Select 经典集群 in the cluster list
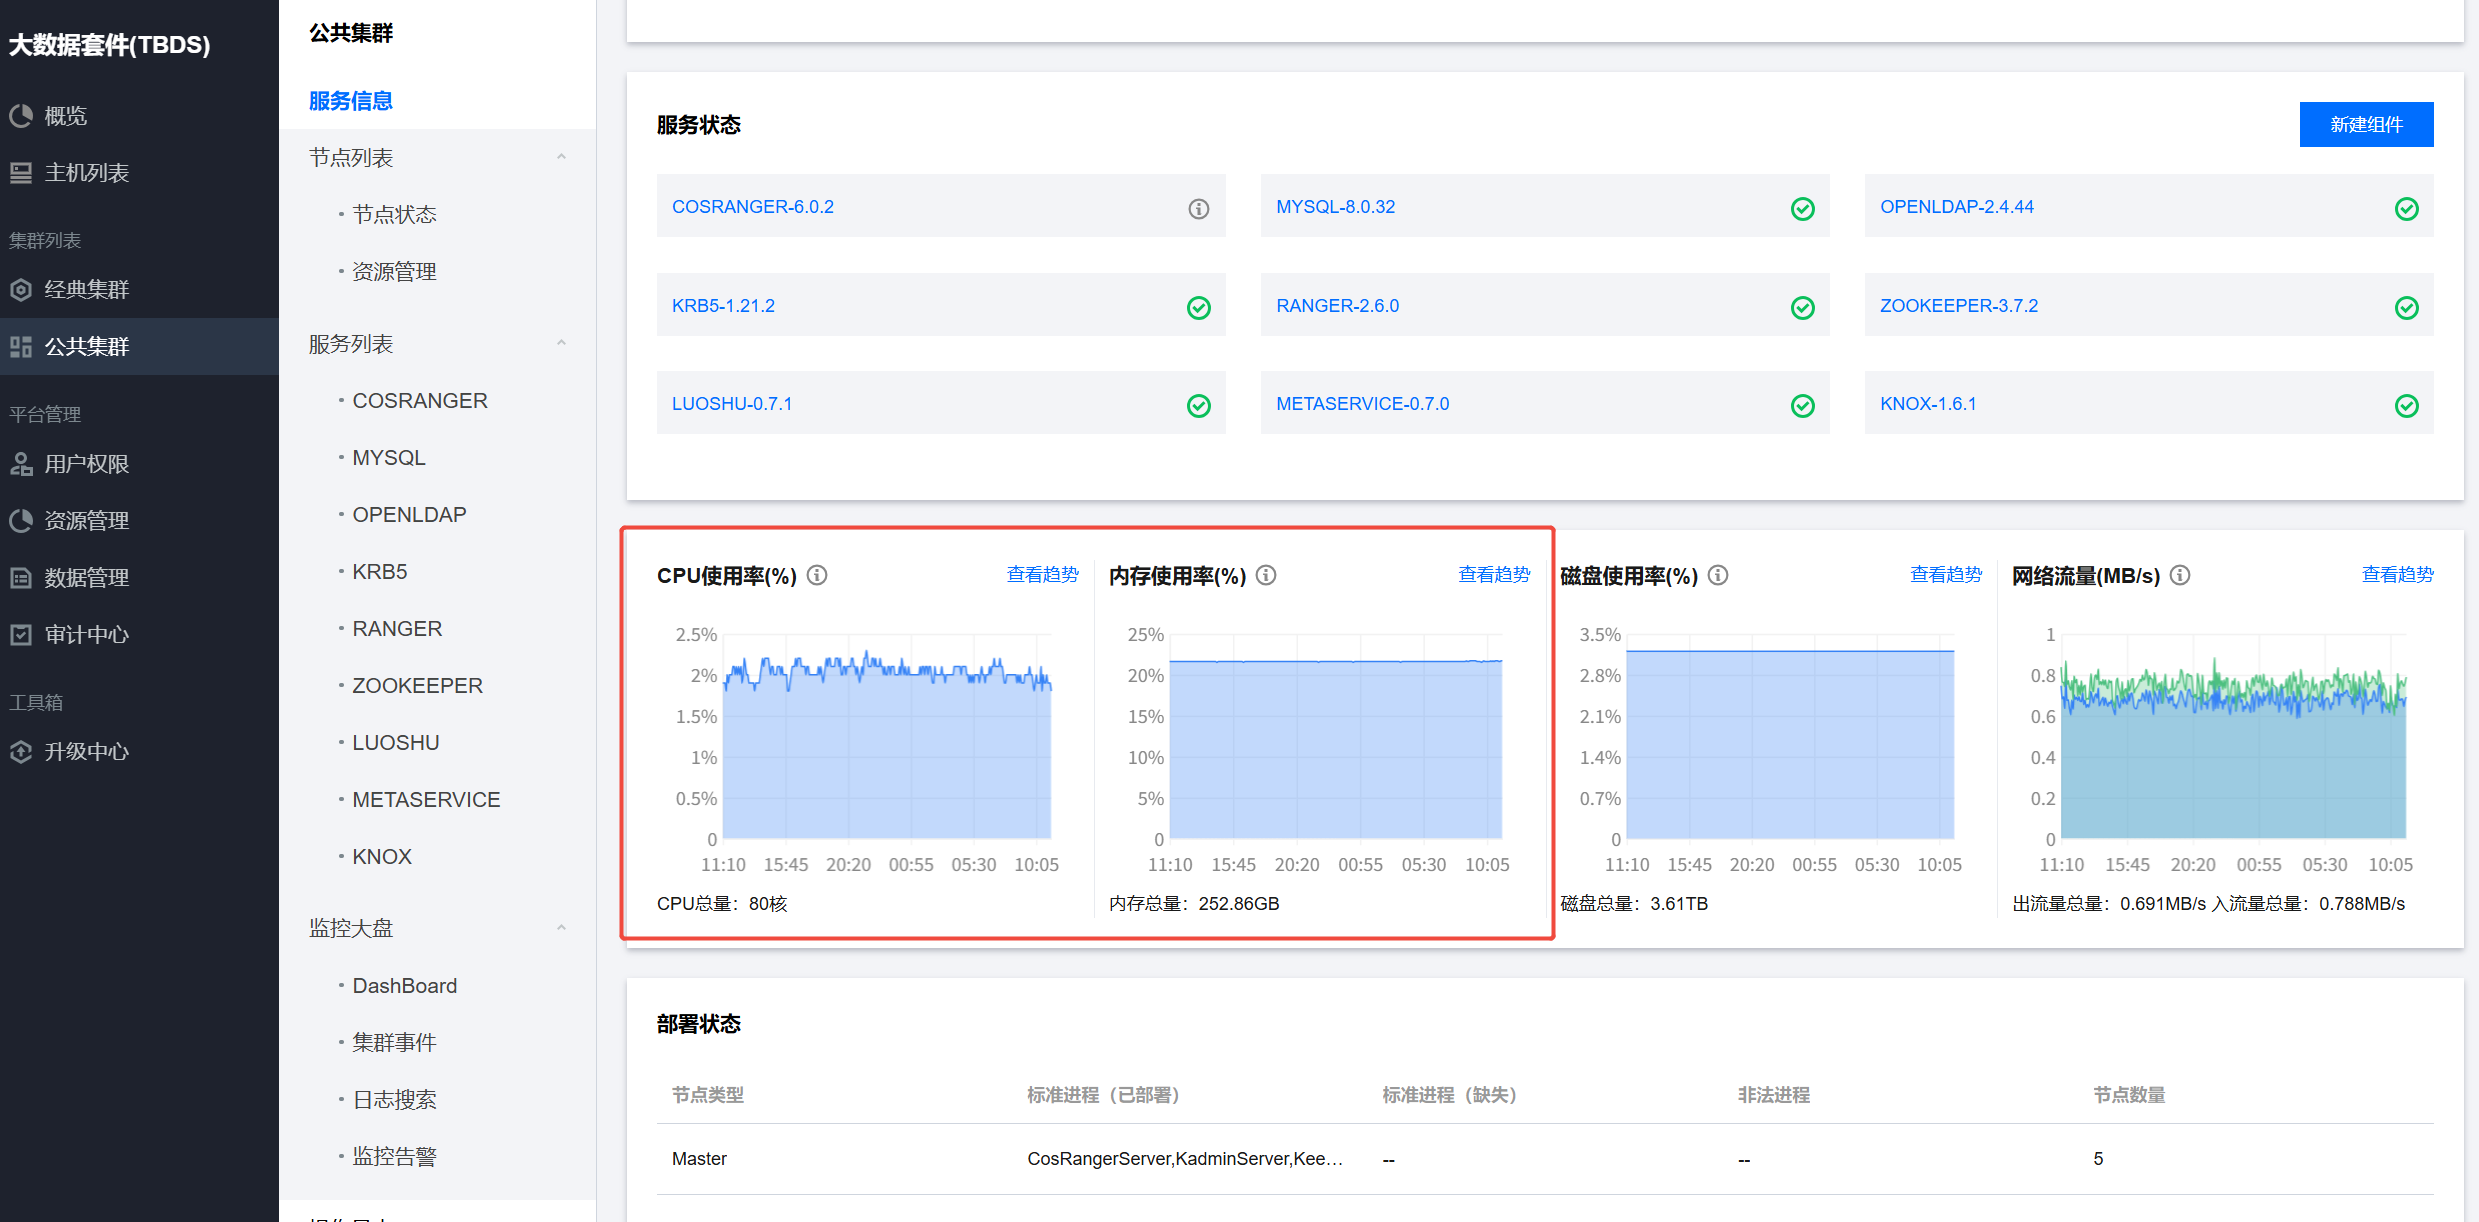The height and width of the screenshot is (1222, 2479). click(86, 290)
